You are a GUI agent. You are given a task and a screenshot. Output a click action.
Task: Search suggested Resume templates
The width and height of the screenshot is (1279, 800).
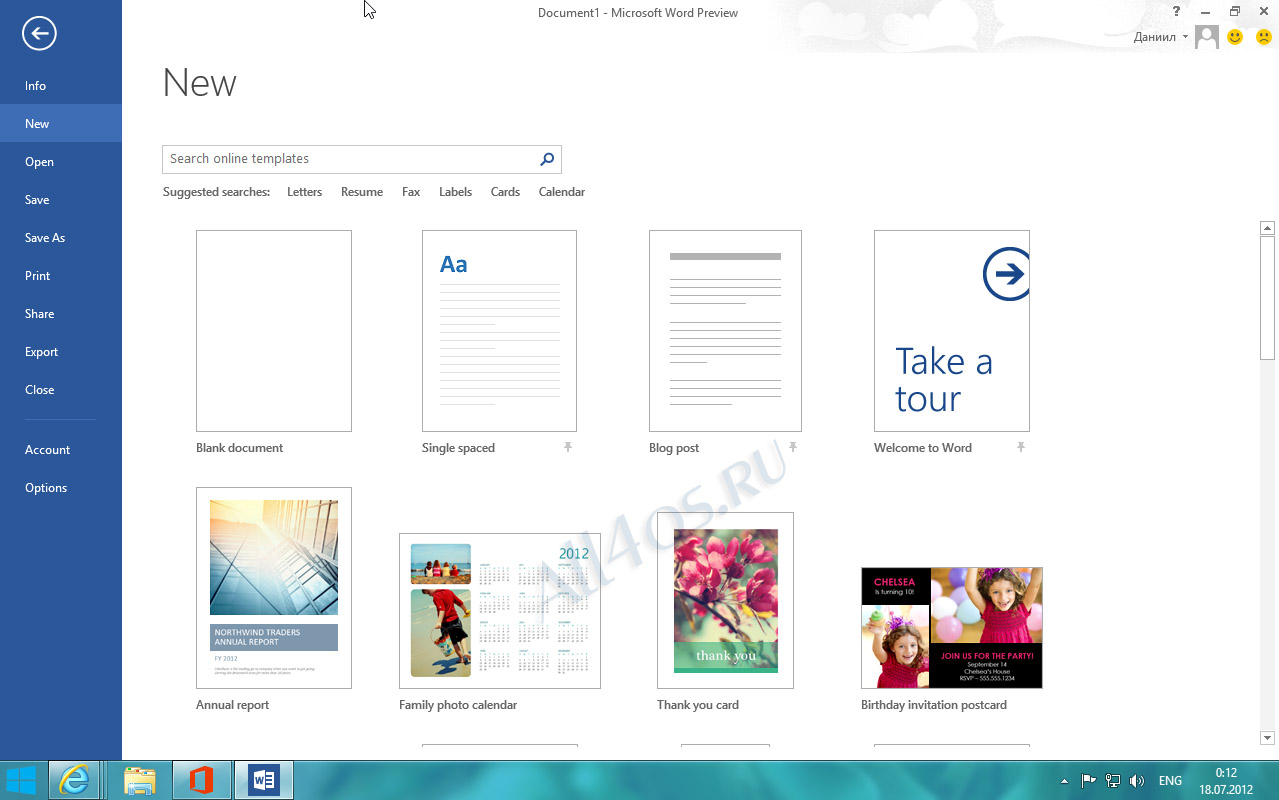[362, 192]
